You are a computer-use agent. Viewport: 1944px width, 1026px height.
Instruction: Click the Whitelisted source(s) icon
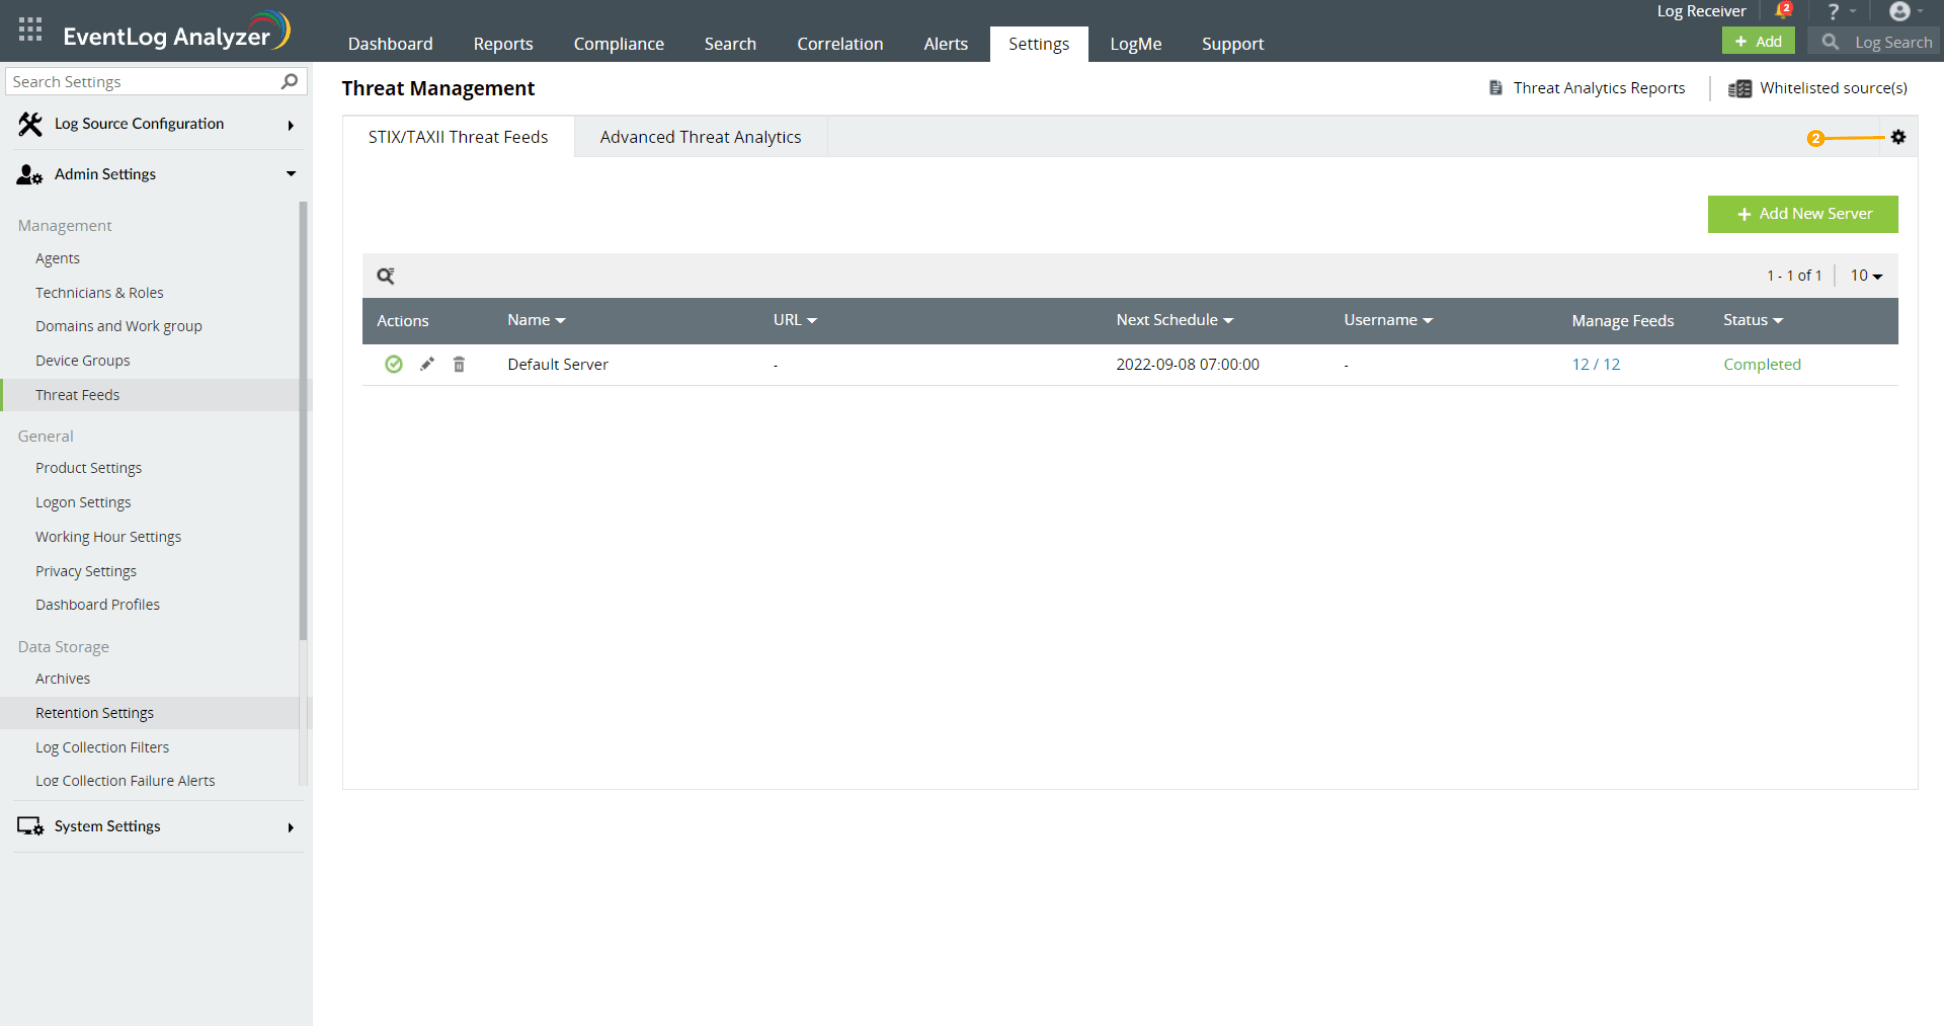[1739, 88]
